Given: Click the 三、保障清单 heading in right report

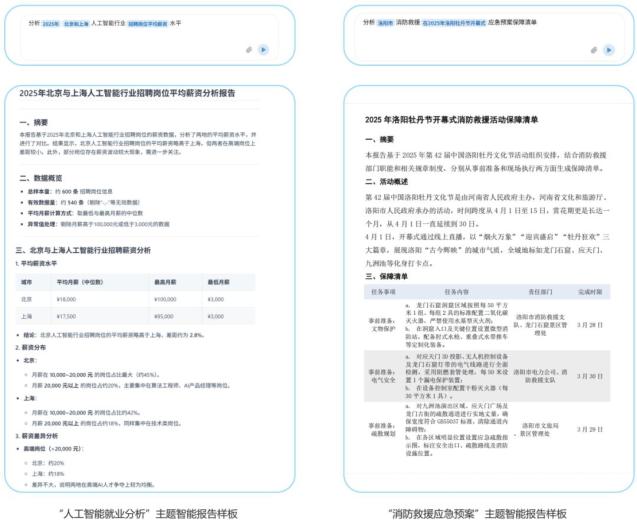Looking at the screenshot, I should [x=384, y=274].
